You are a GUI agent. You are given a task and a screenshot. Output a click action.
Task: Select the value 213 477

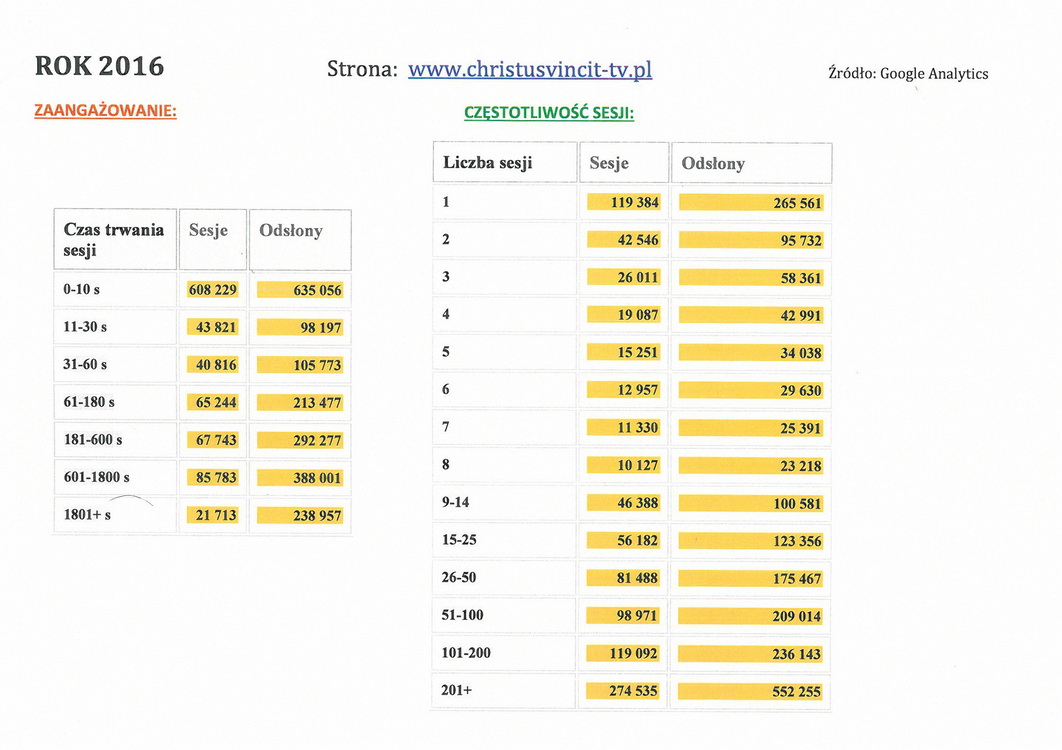(317, 403)
